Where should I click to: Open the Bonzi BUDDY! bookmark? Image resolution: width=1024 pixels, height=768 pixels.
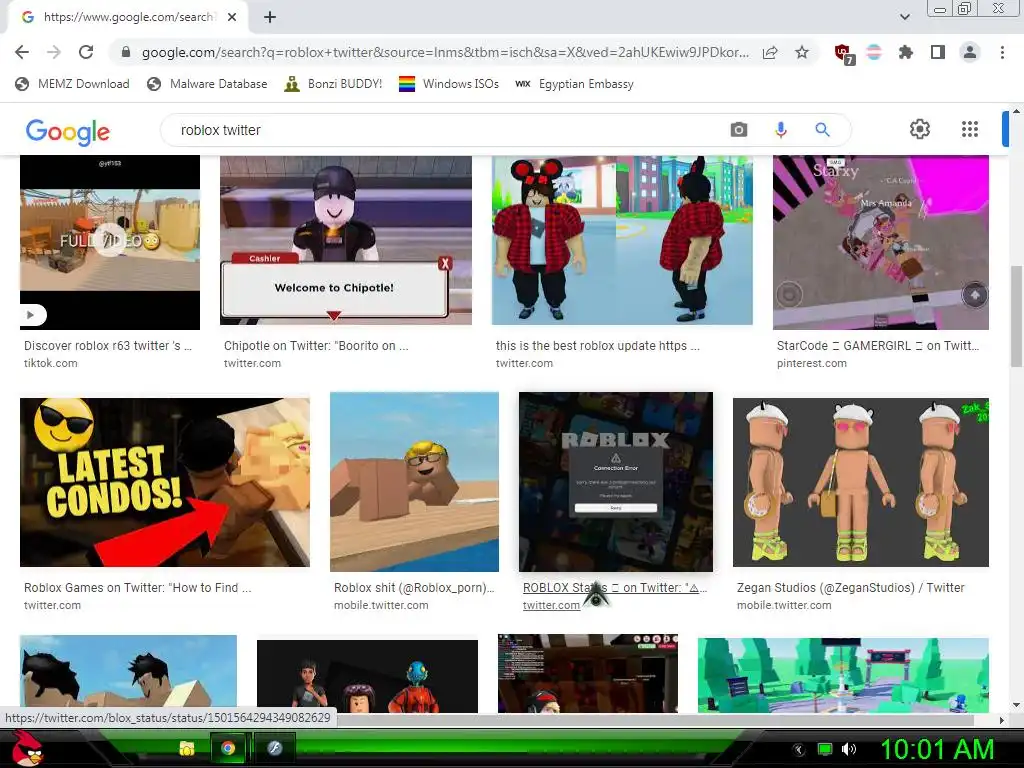[x=333, y=84]
